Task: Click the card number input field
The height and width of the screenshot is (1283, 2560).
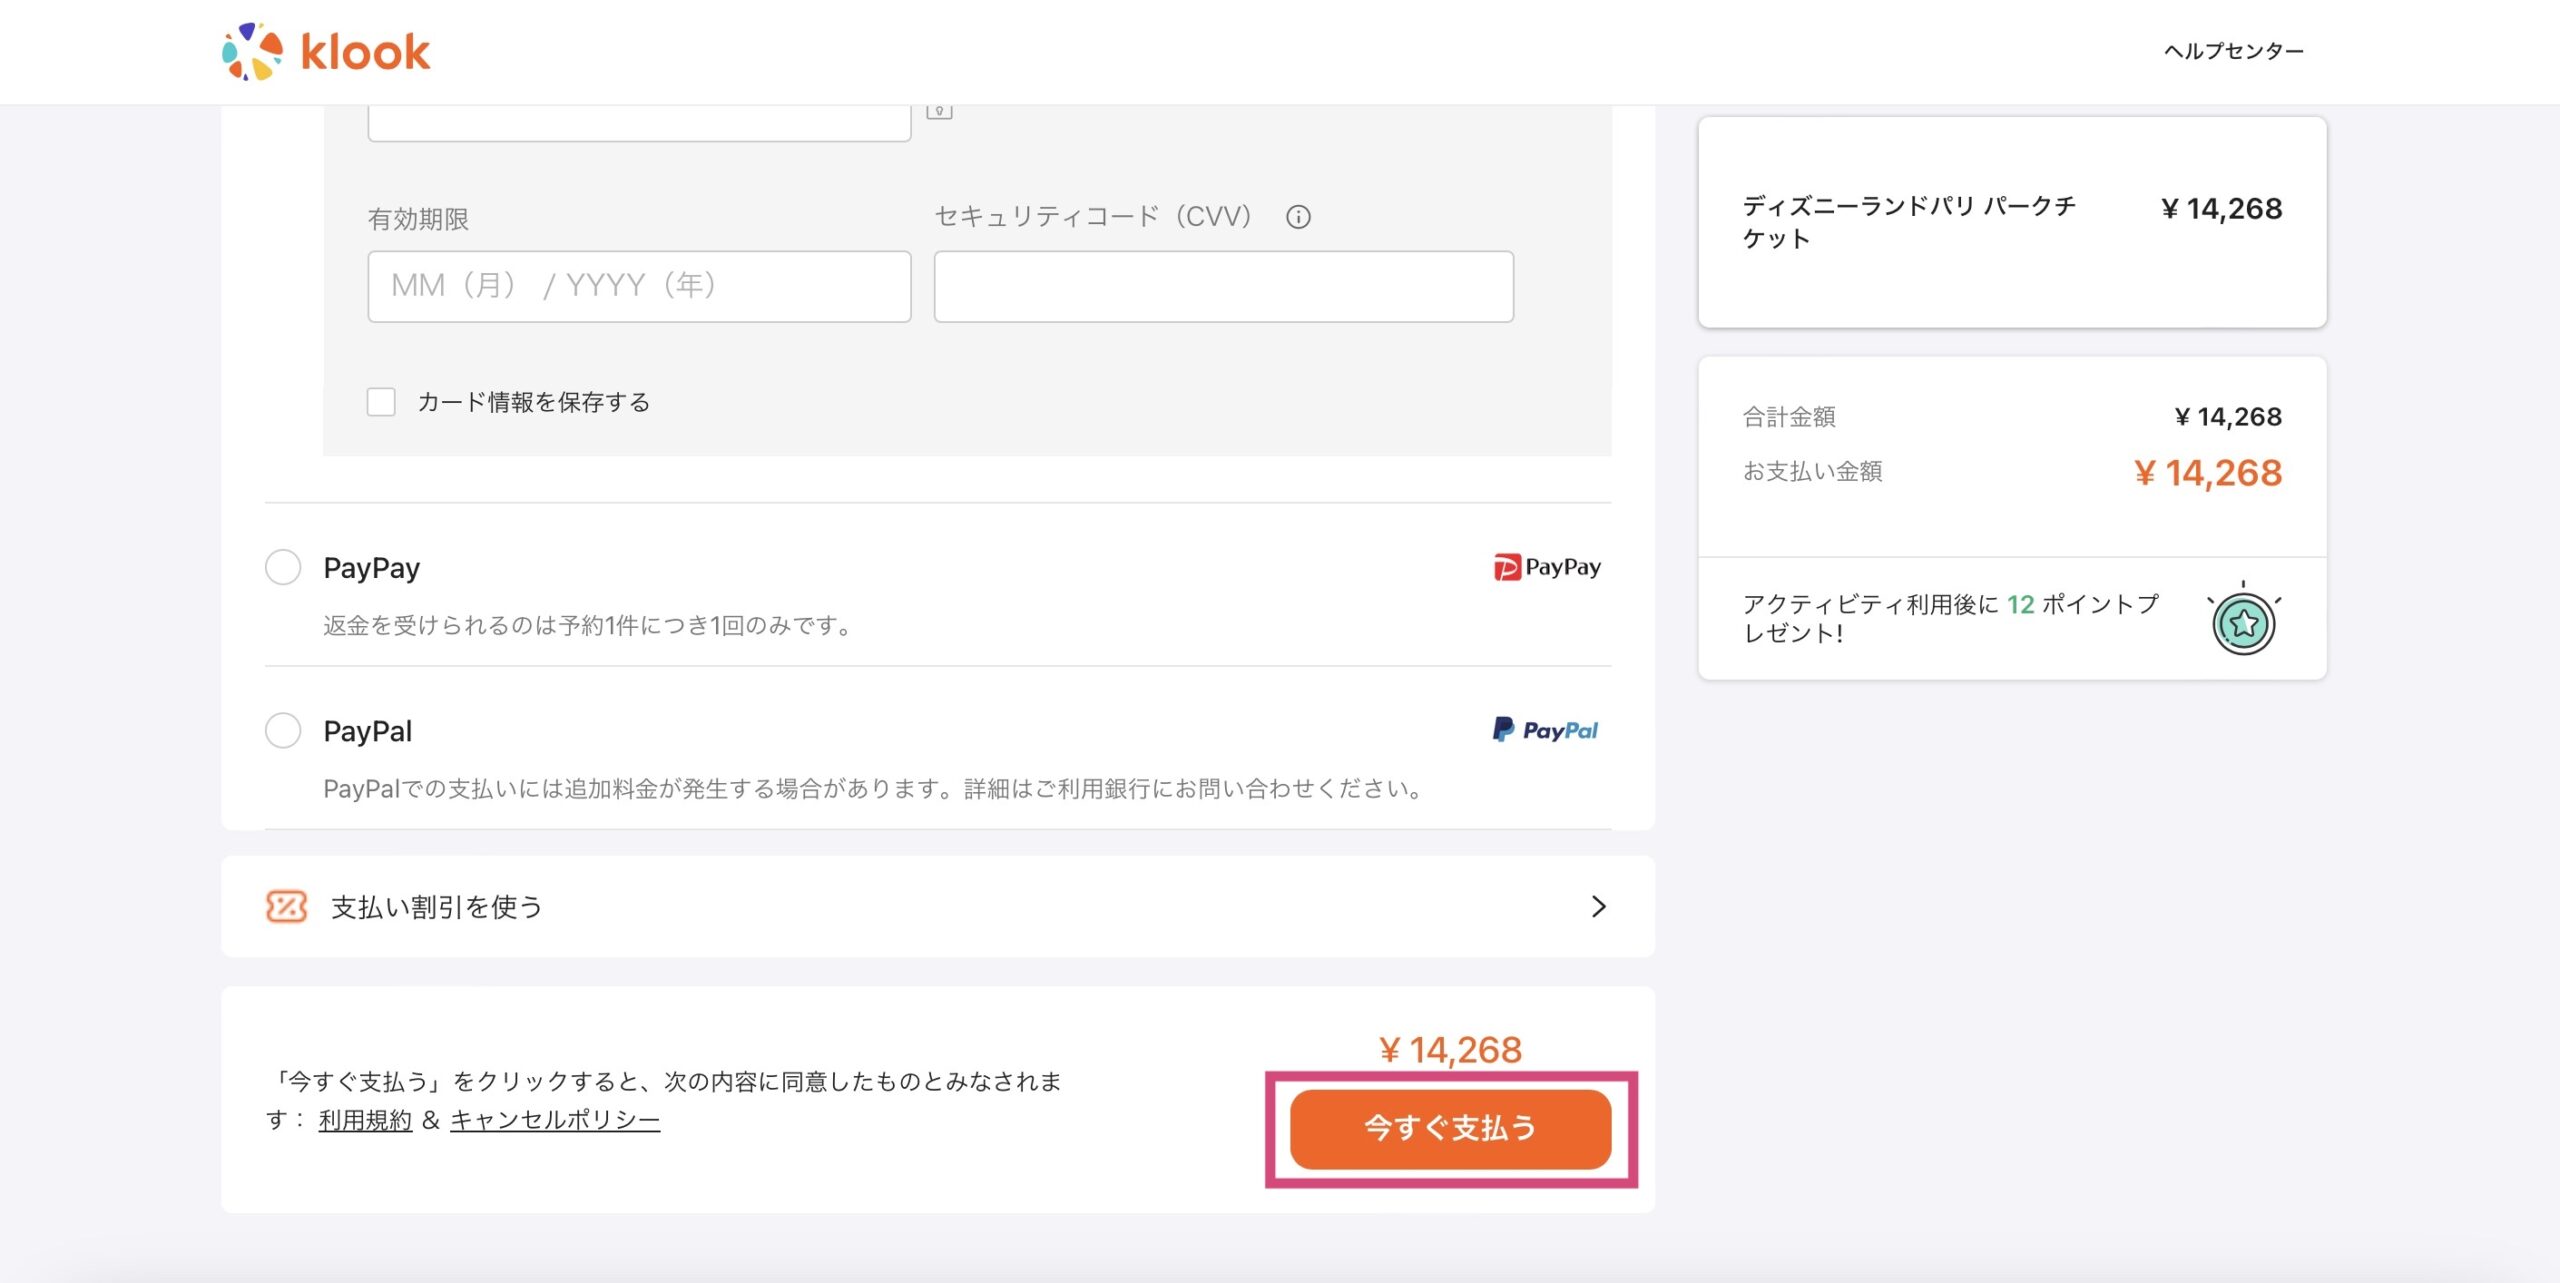Action: coord(639,123)
